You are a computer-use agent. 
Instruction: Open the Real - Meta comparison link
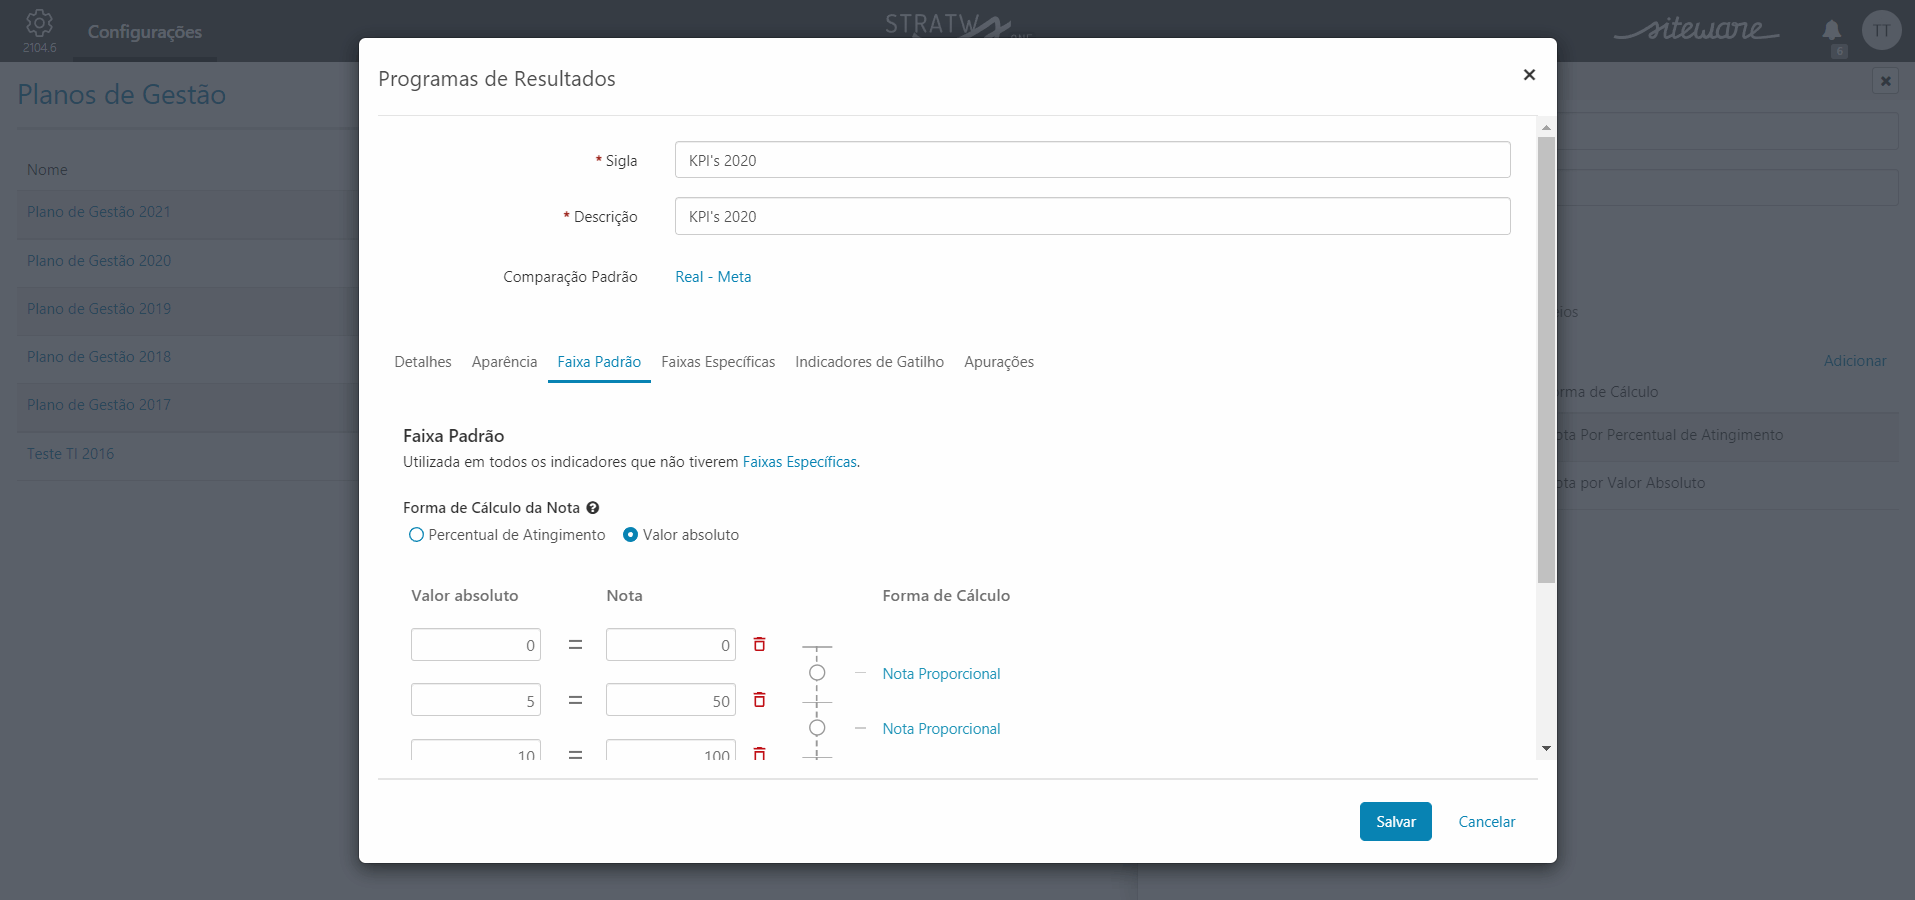point(713,277)
